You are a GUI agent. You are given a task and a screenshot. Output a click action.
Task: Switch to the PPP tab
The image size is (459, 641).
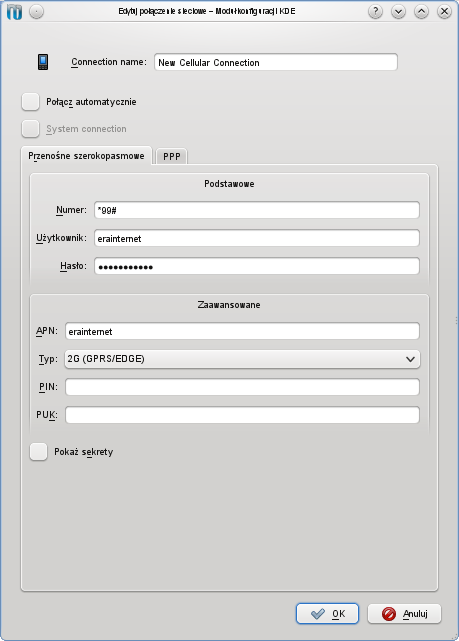pos(172,156)
